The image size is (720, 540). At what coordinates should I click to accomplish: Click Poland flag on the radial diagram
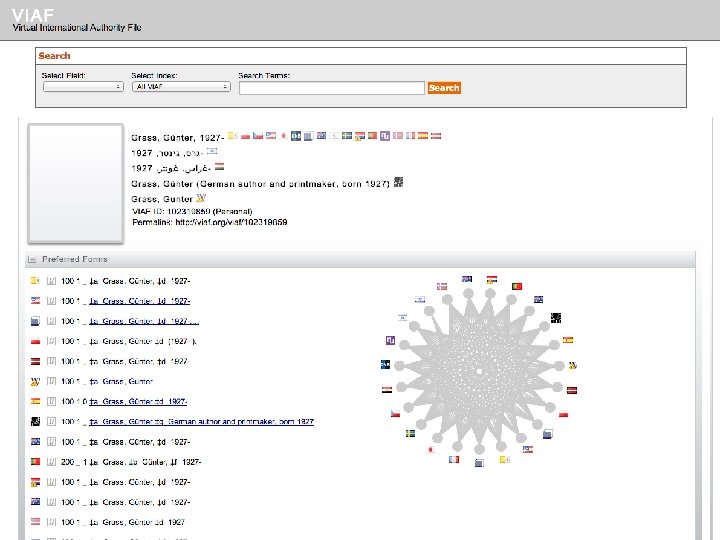point(563,414)
